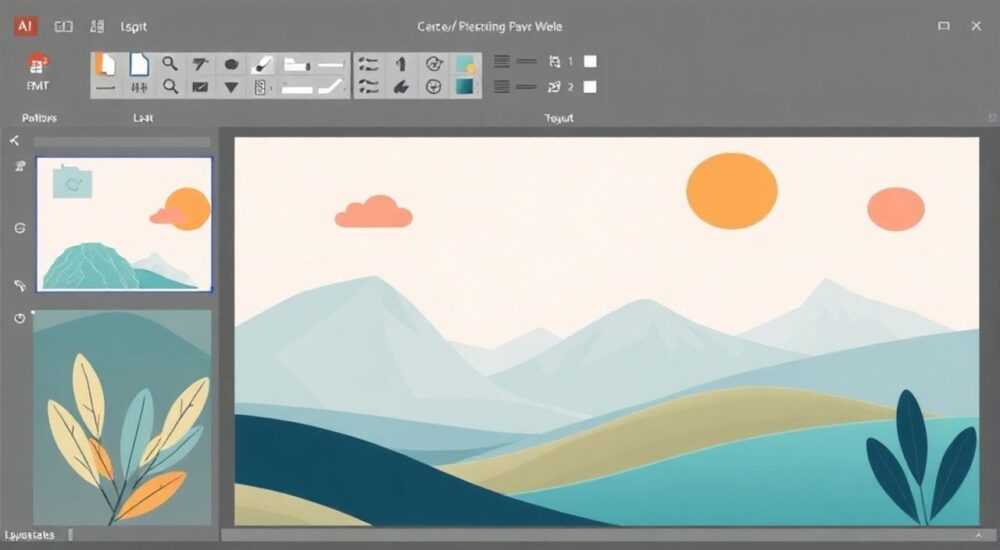Select the paintbrush tool
Screen dimensions: 1000x550
click(x=262, y=64)
